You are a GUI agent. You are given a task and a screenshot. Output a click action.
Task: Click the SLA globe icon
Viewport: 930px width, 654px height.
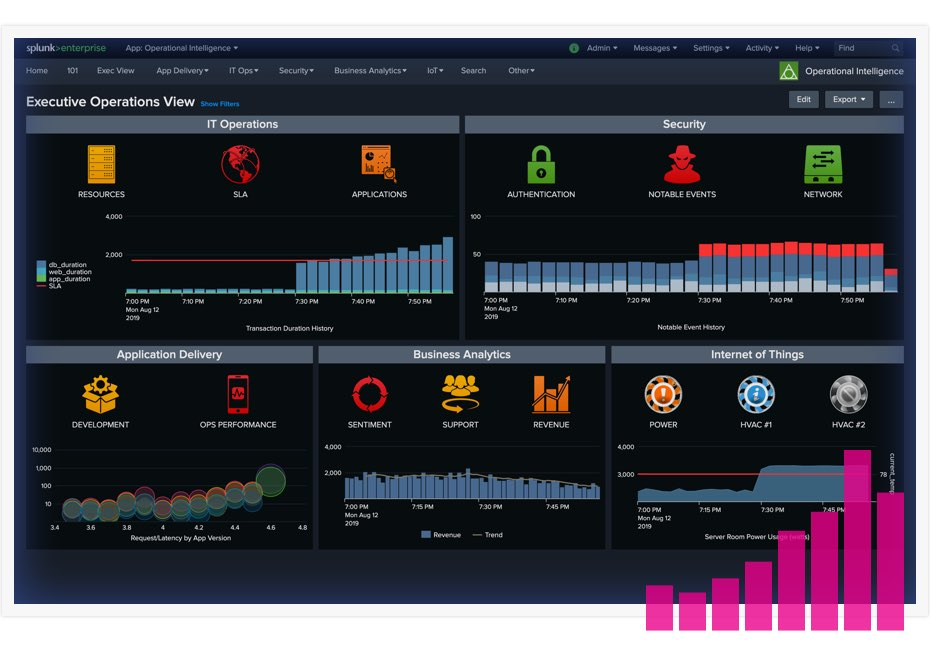(x=239, y=163)
